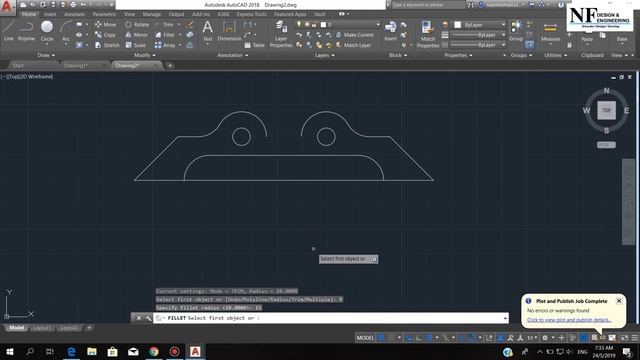Run the Trim command
This screenshot has width=640, height=360.
point(164,24)
